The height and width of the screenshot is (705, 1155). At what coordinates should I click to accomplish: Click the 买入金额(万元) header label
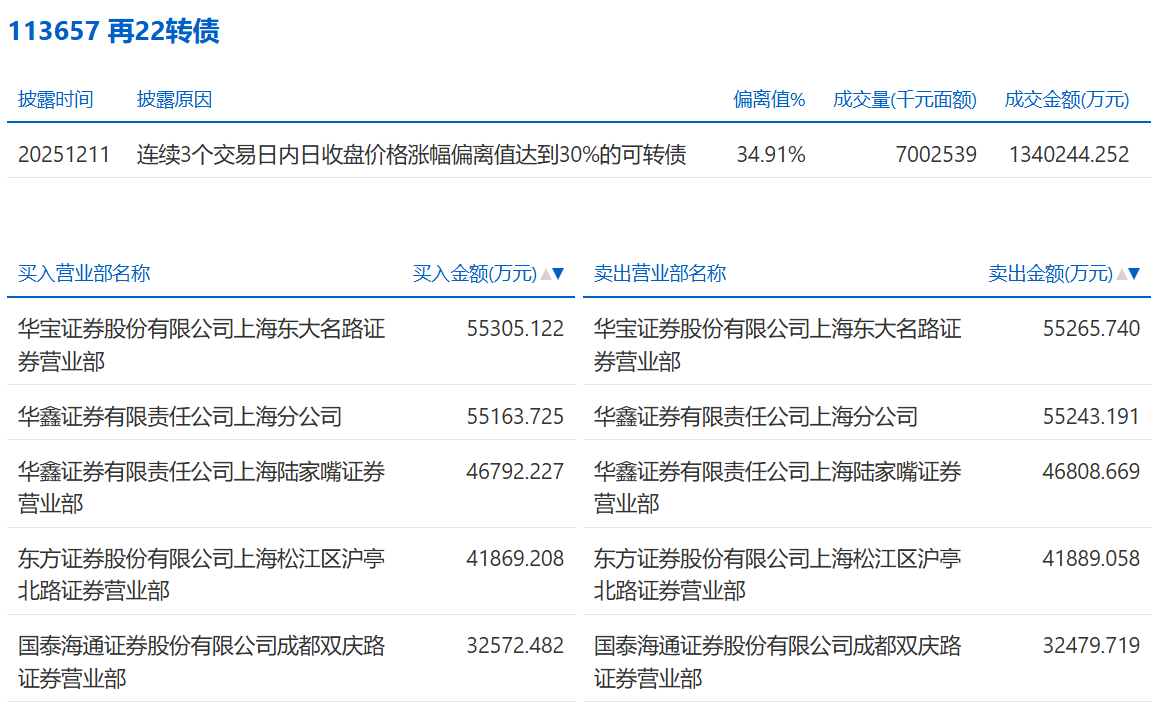pyautogui.click(x=474, y=274)
